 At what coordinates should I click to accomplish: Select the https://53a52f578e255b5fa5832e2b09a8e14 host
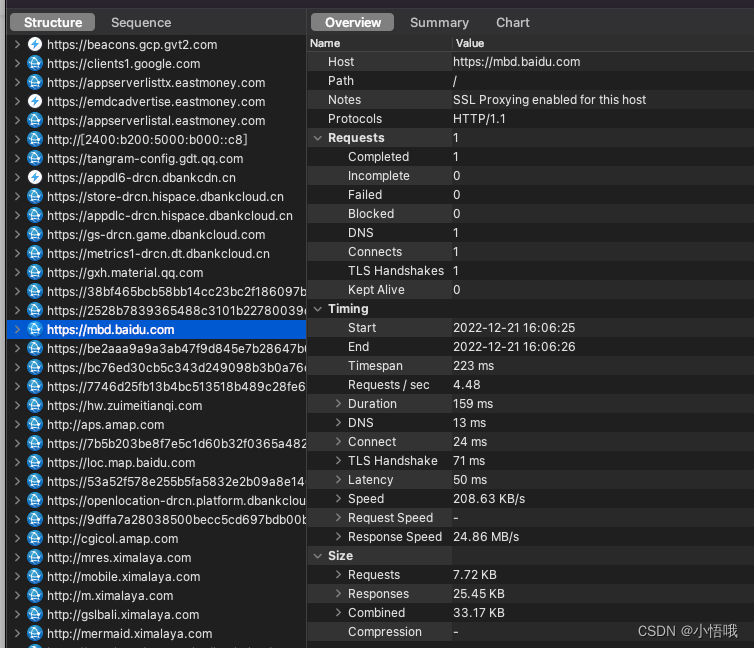click(x=157, y=481)
